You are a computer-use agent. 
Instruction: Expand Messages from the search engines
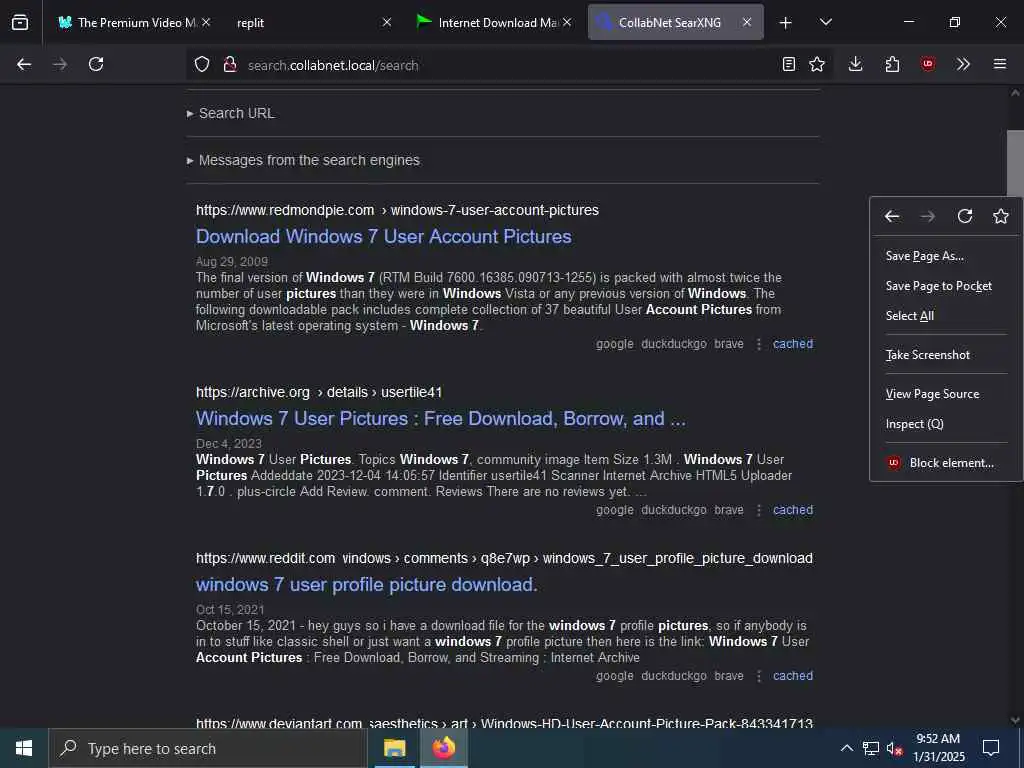coord(303,160)
